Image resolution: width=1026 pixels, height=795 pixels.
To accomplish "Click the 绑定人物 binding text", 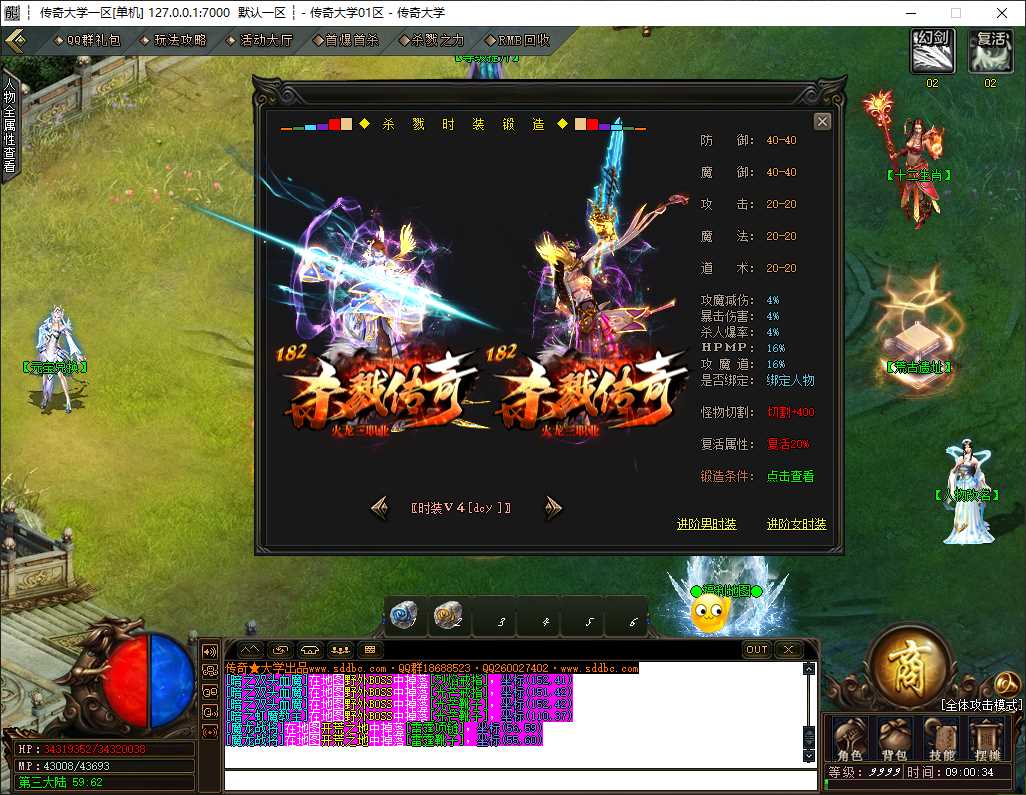I will tap(790, 380).
